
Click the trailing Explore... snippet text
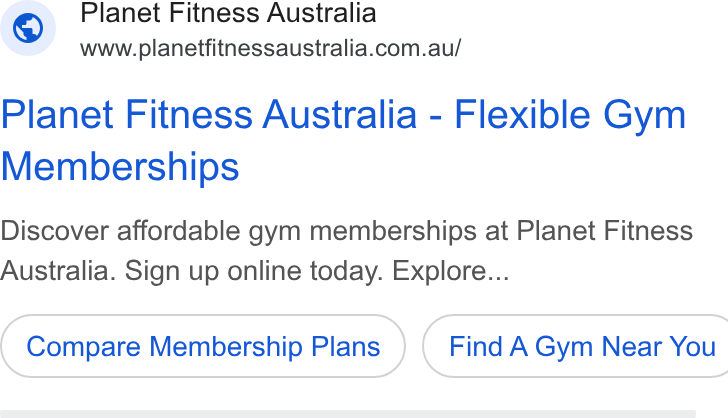pyautogui.click(x=451, y=271)
